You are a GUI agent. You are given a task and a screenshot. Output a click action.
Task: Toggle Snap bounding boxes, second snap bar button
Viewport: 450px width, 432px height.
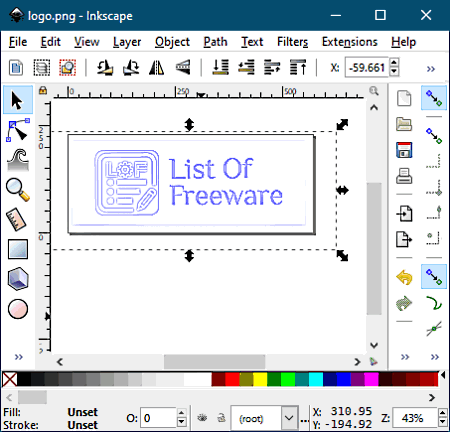point(434,136)
